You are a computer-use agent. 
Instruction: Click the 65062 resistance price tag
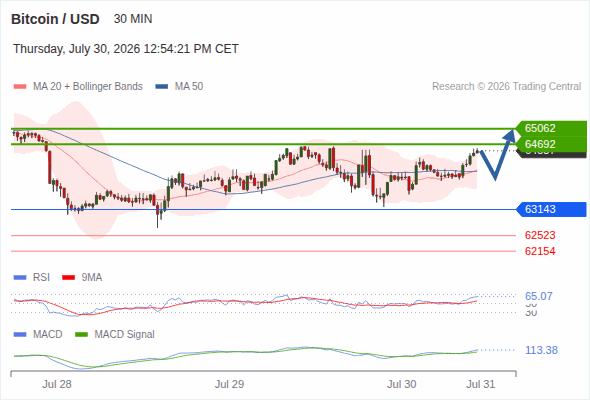point(551,128)
